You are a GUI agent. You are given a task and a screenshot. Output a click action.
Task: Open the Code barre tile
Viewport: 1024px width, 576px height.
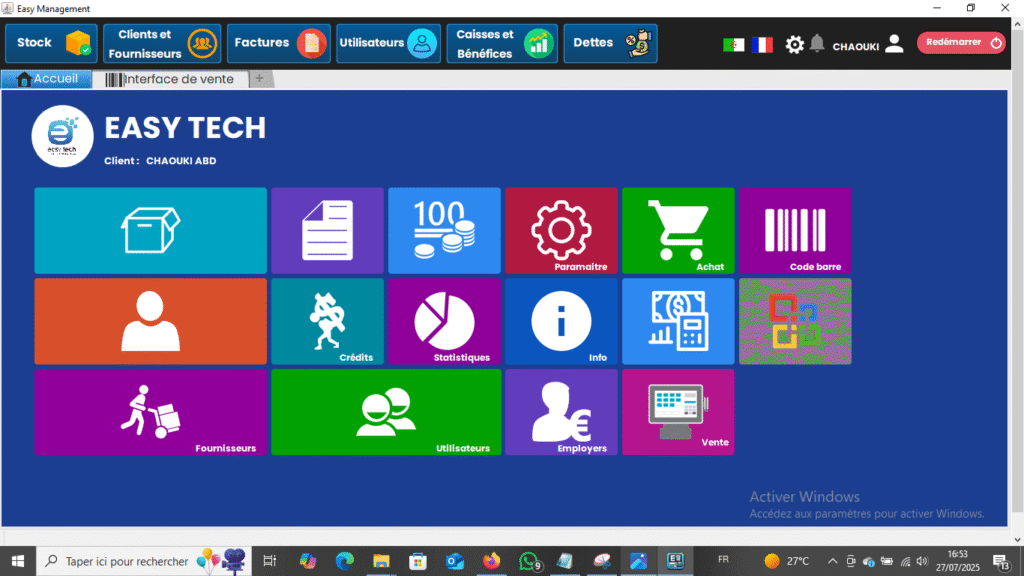795,230
